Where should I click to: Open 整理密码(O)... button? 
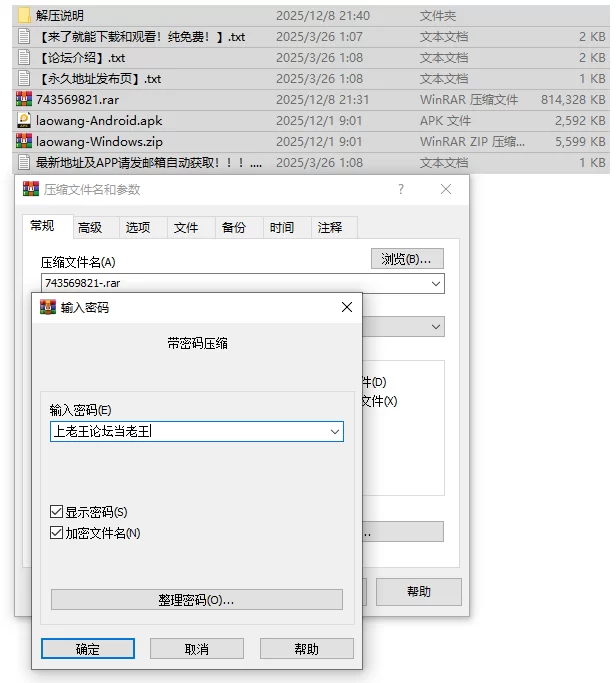197,600
